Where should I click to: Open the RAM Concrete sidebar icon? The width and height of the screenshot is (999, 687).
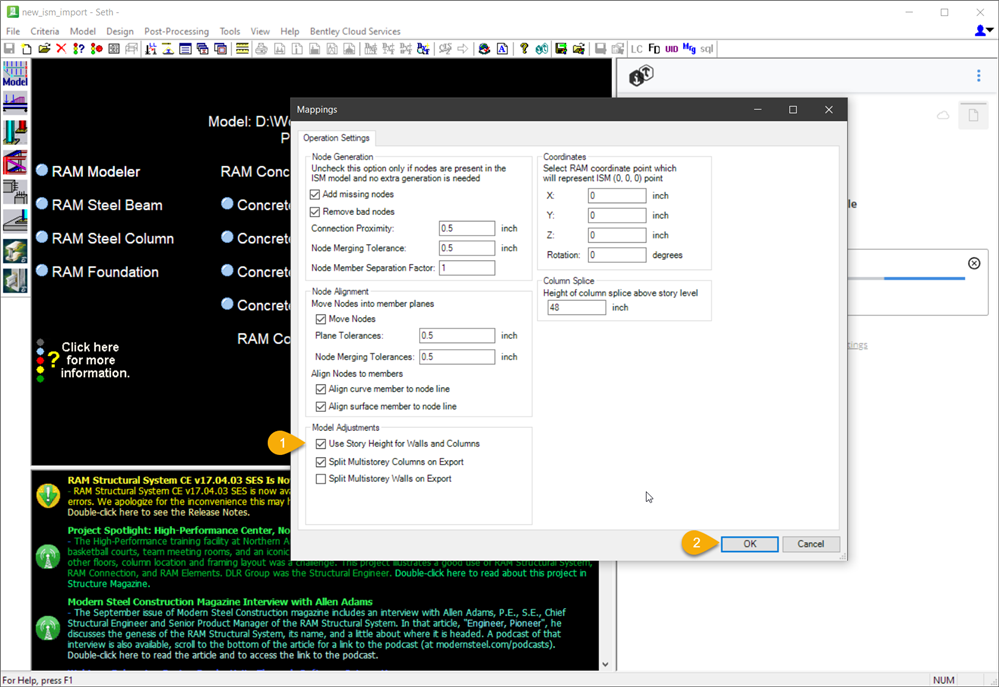coord(15,191)
